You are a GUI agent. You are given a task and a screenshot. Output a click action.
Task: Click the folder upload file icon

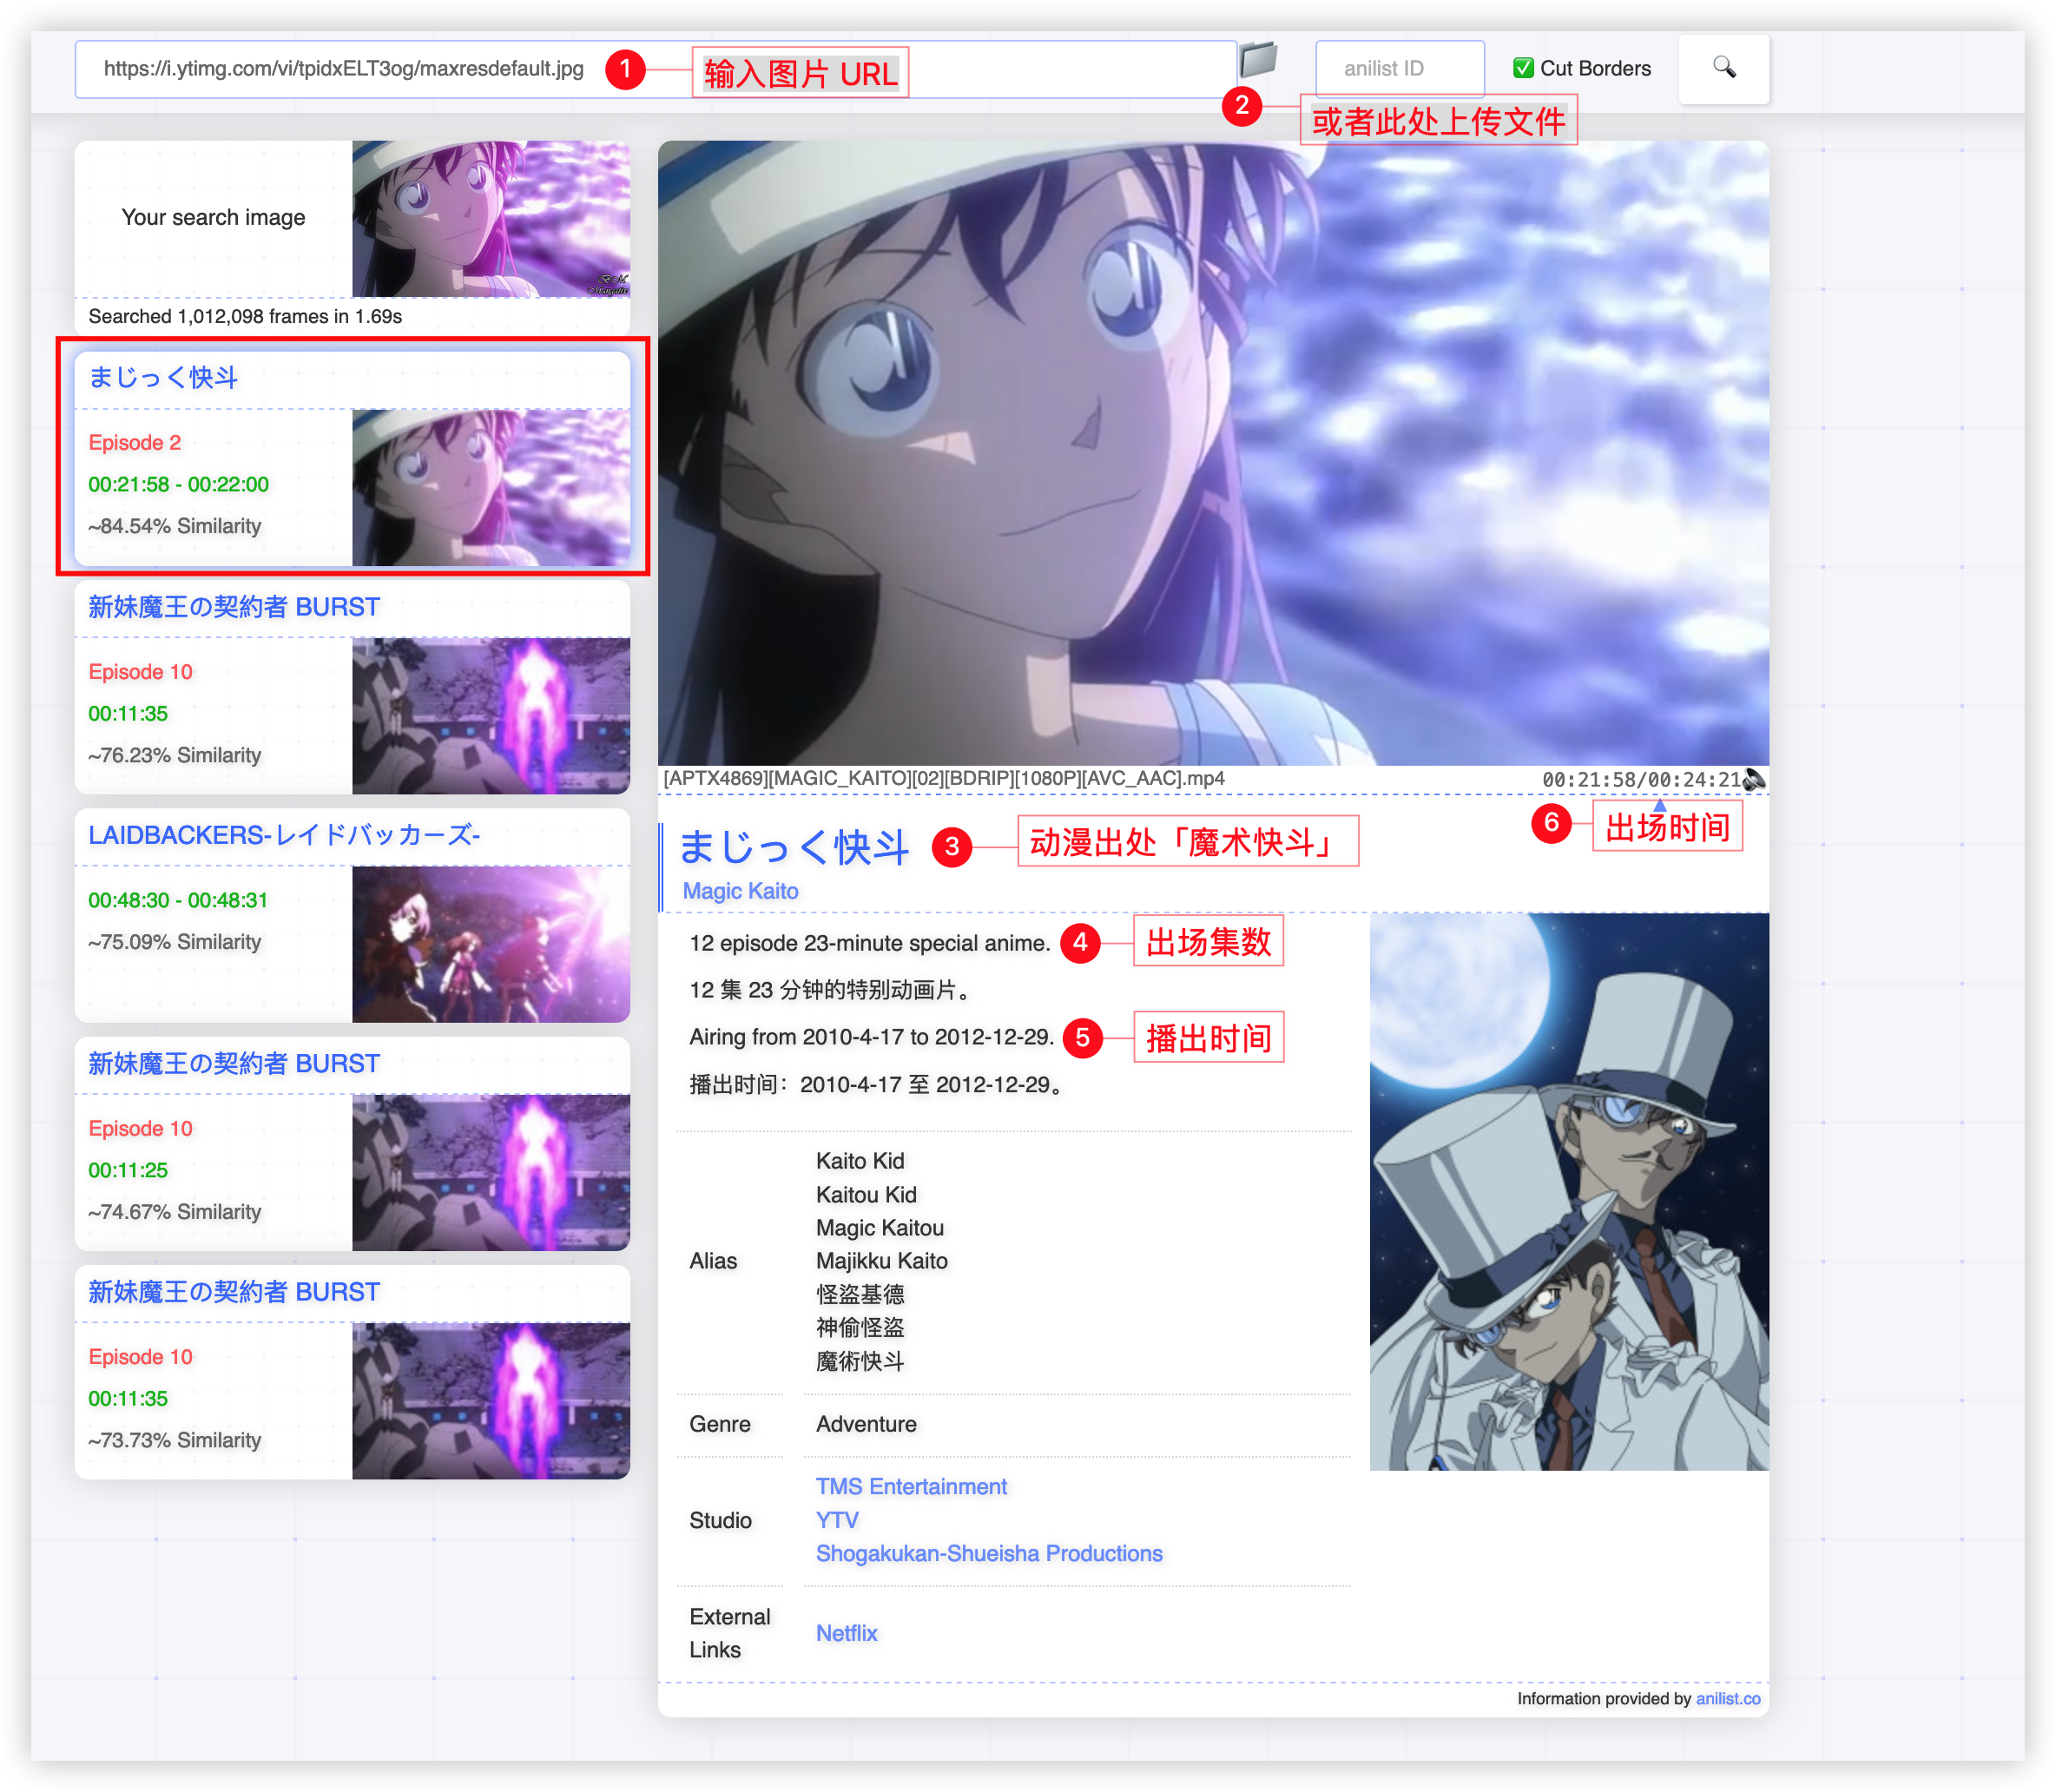(x=1257, y=61)
